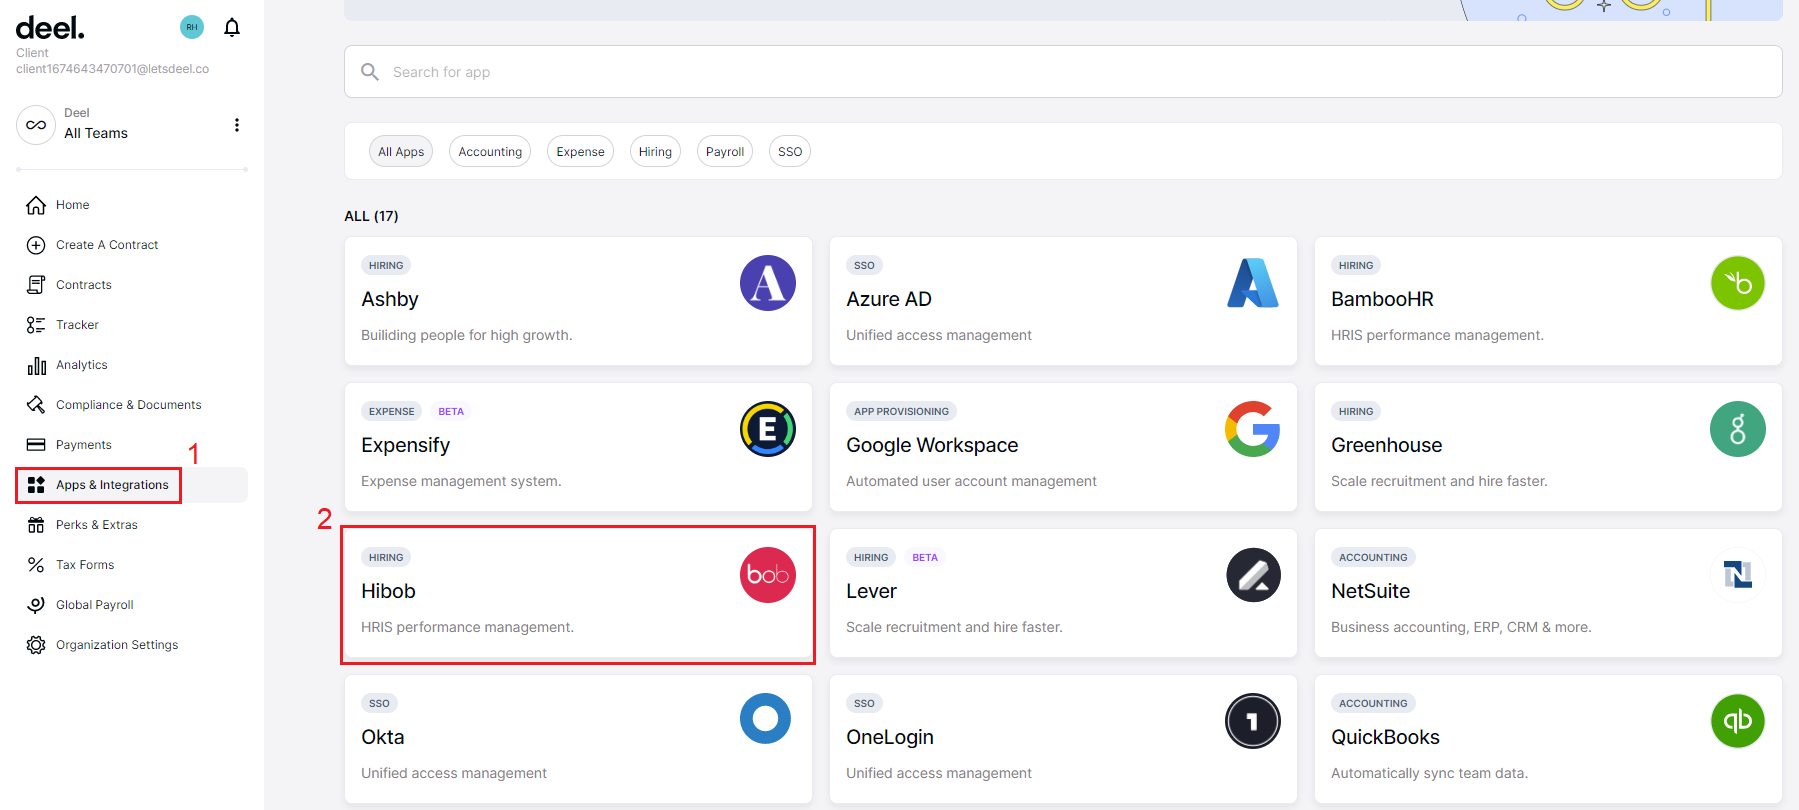Click the Ashby app logo
Screen dimensions: 1799x810
768,283
